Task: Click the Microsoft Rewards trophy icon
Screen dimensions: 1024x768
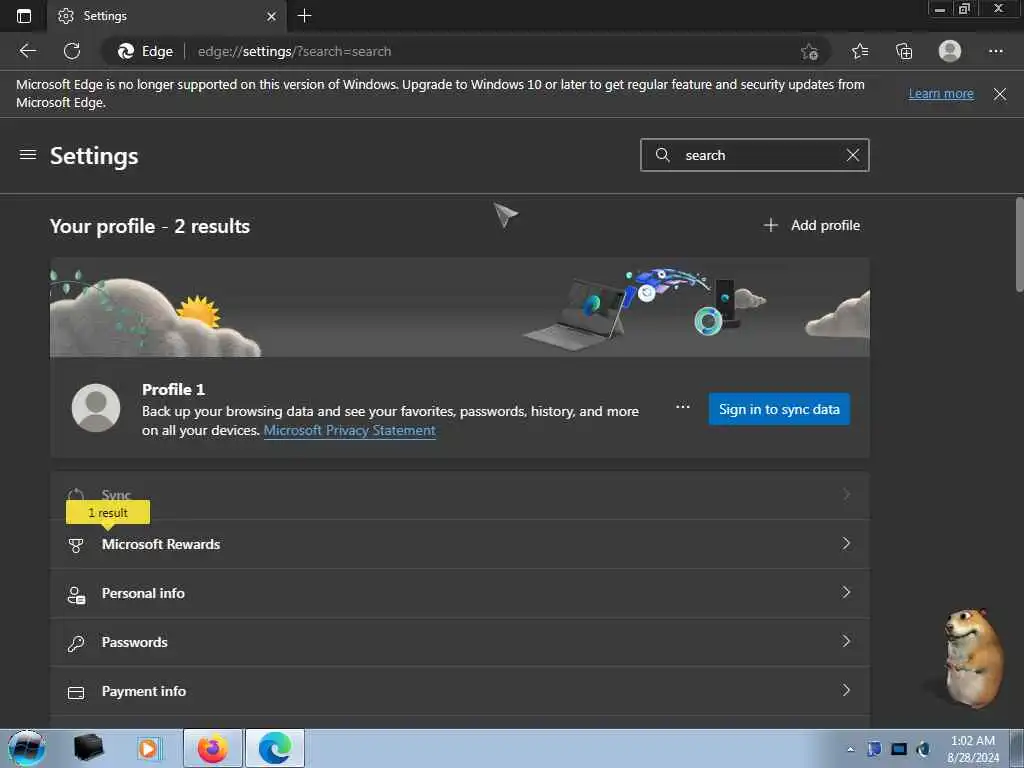Action: [x=76, y=545]
